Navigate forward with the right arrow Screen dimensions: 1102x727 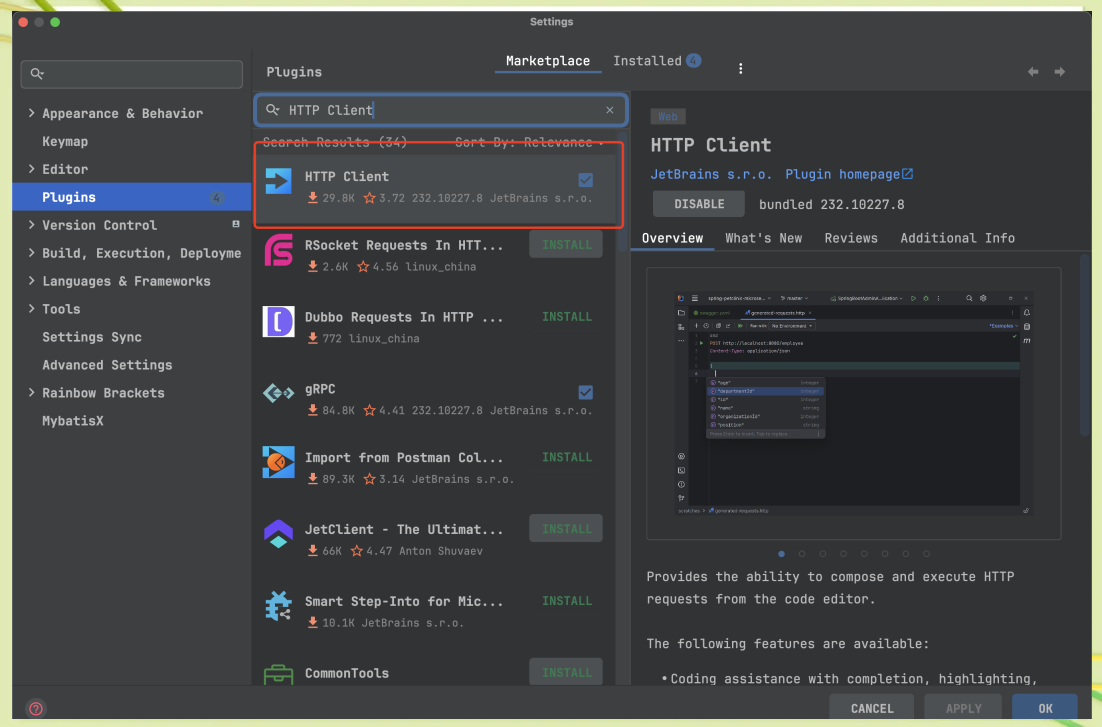click(1059, 72)
